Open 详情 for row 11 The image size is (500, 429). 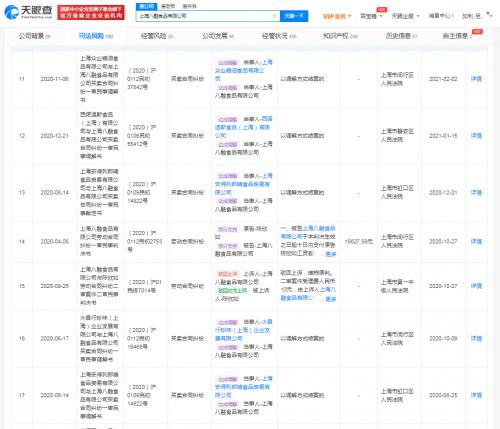point(476,79)
